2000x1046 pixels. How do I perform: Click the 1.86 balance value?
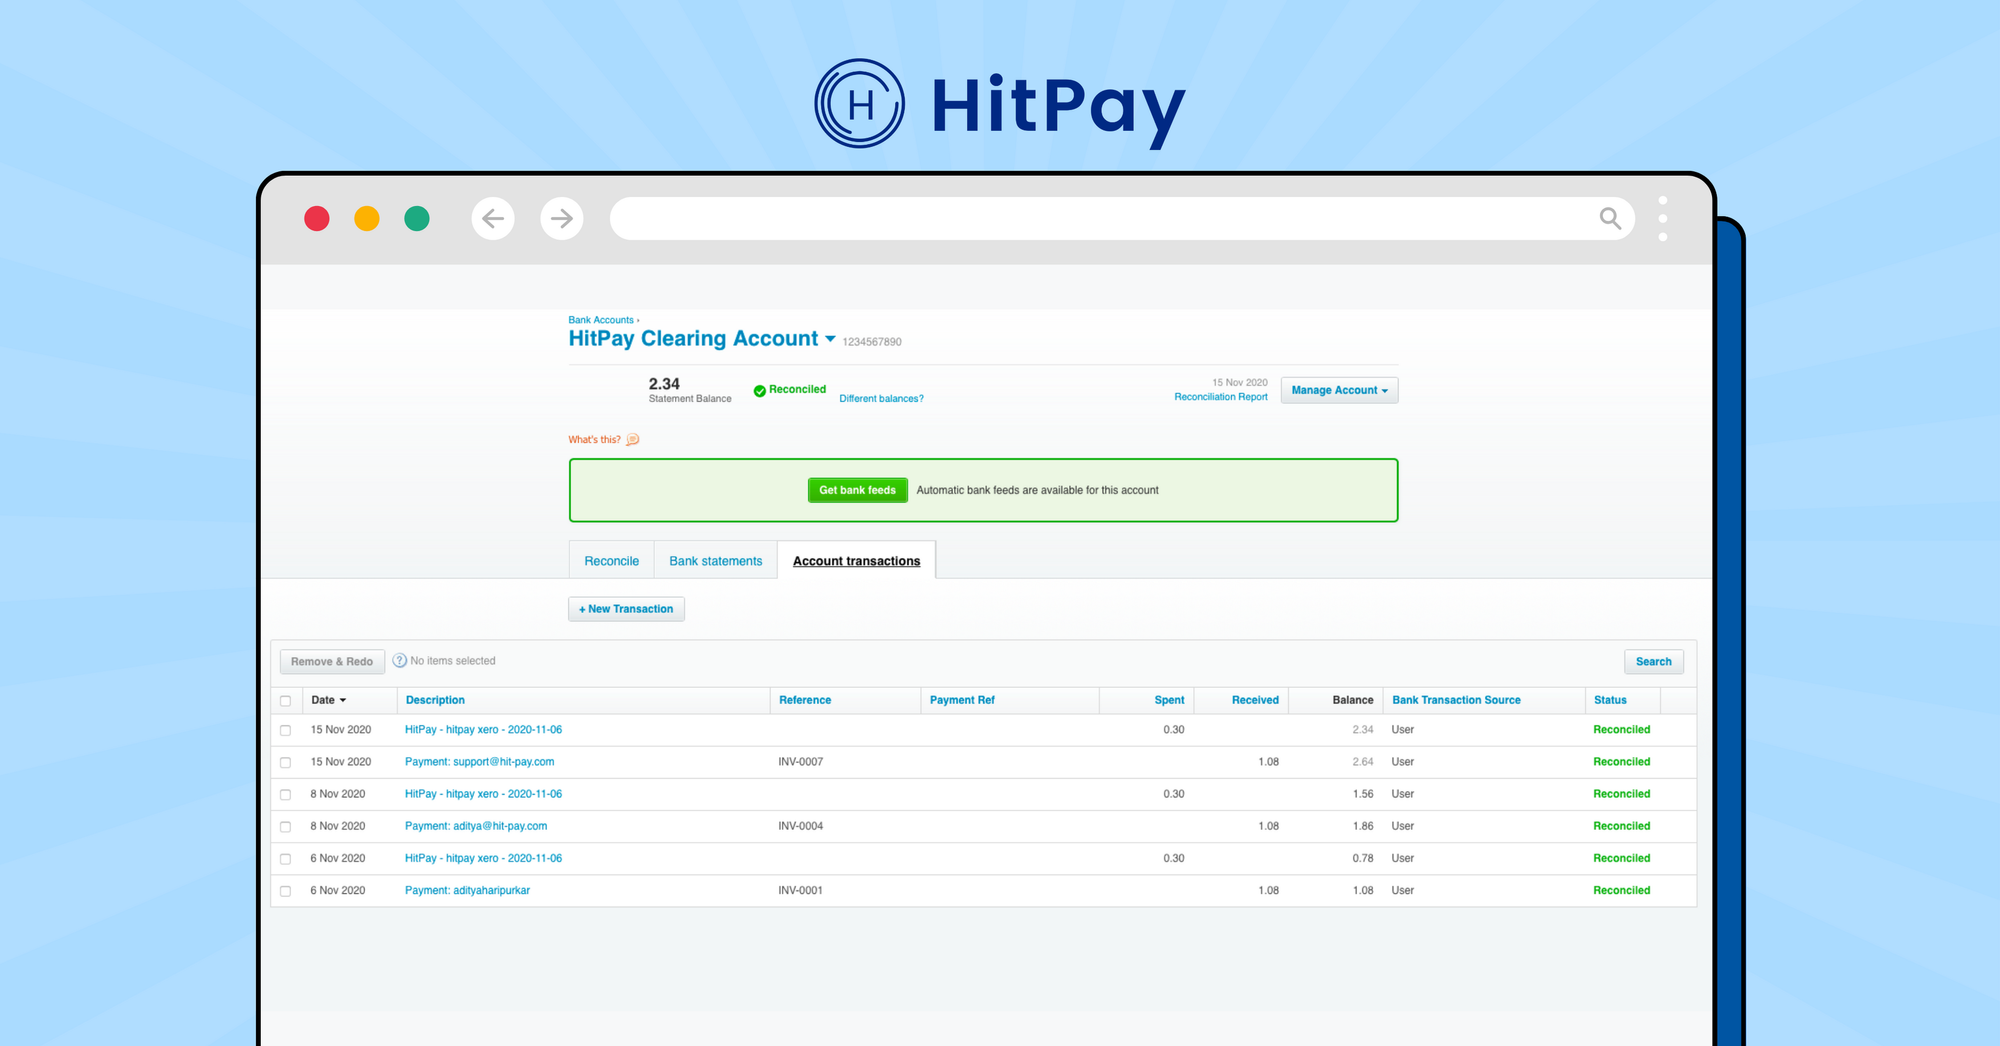[x=1363, y=826]
